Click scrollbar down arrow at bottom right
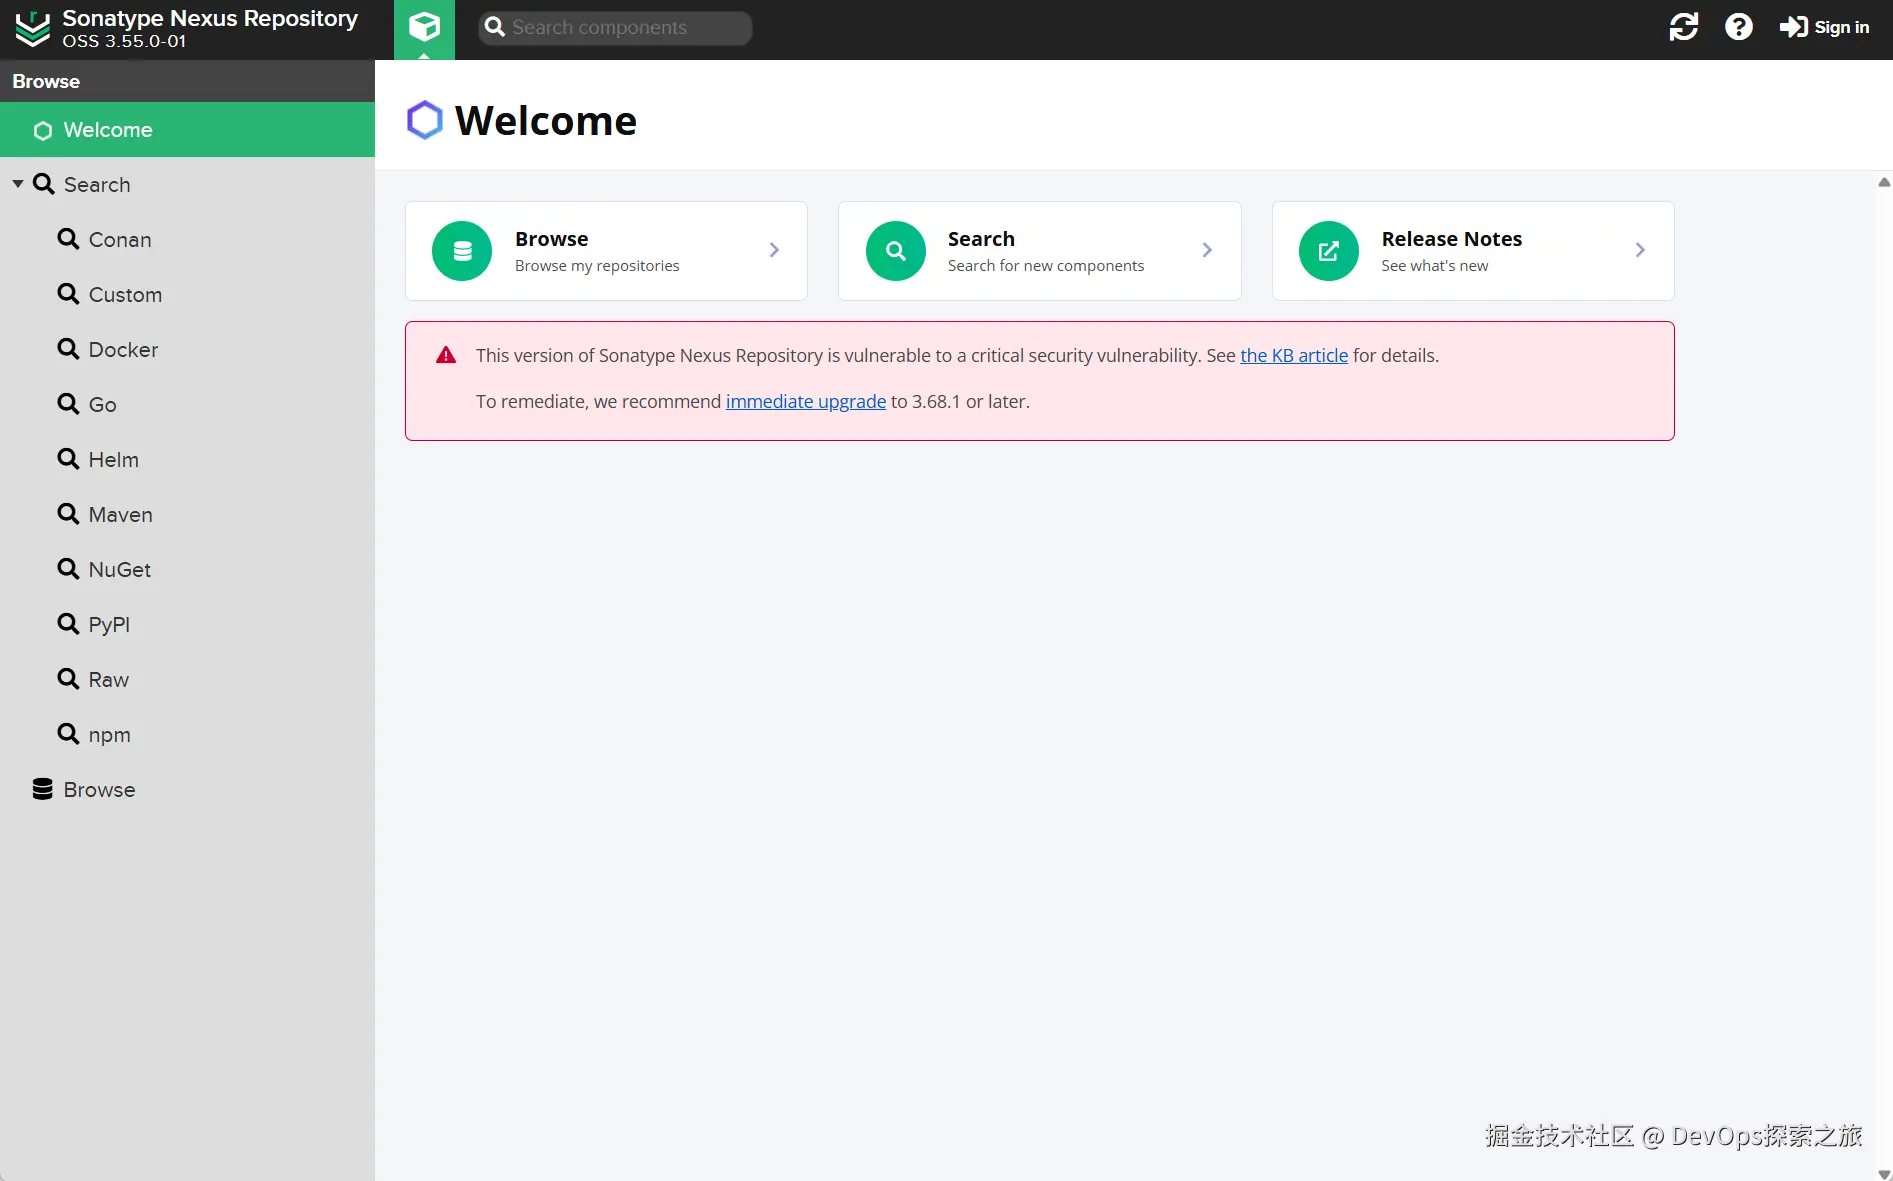 coord(1884,1174)
